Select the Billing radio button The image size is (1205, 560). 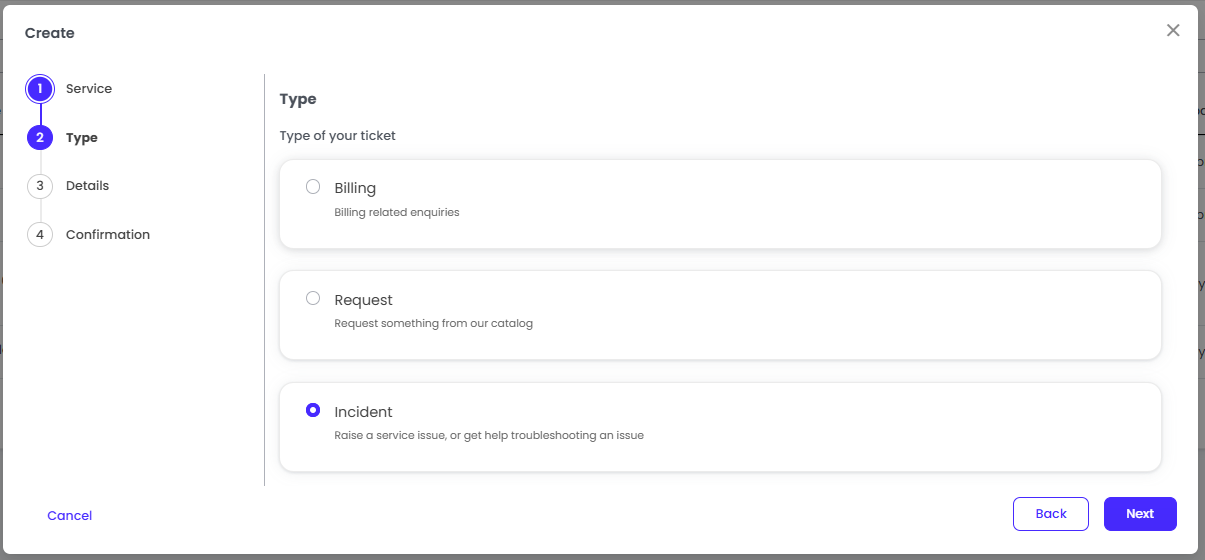tap(313, 187)
